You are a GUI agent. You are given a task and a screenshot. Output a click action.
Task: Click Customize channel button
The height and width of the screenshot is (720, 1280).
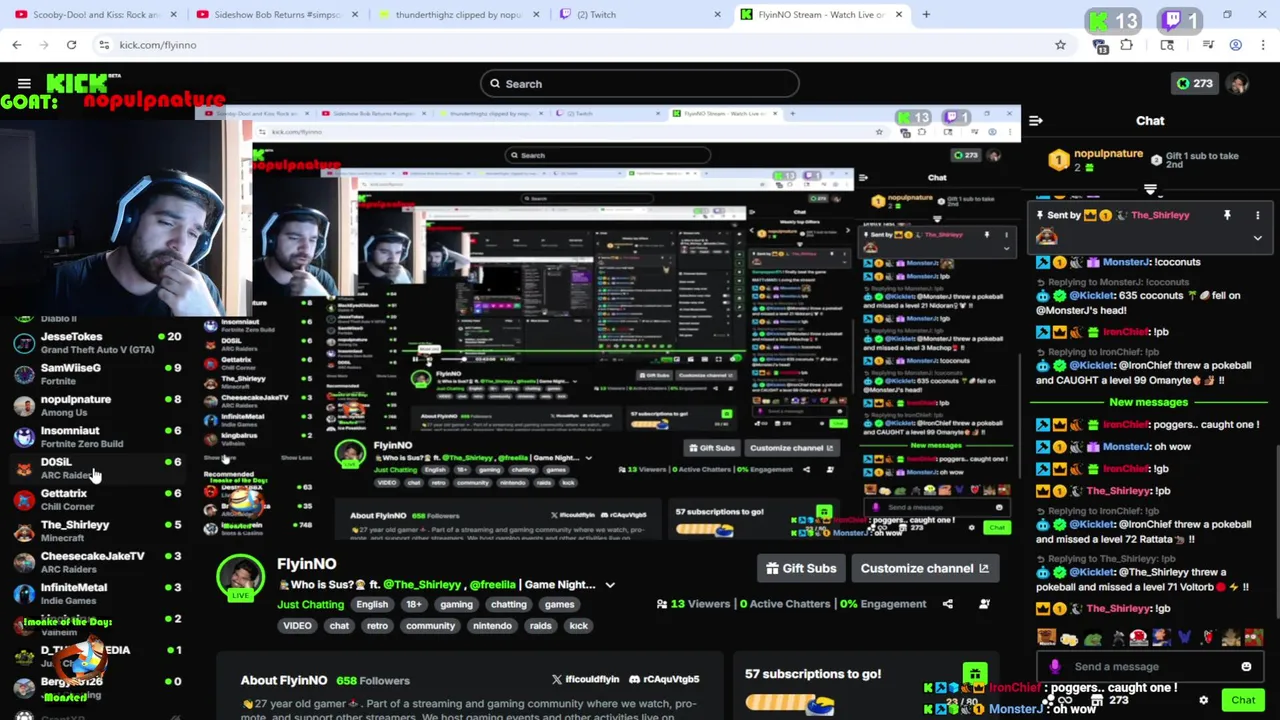tap(925, 568)
